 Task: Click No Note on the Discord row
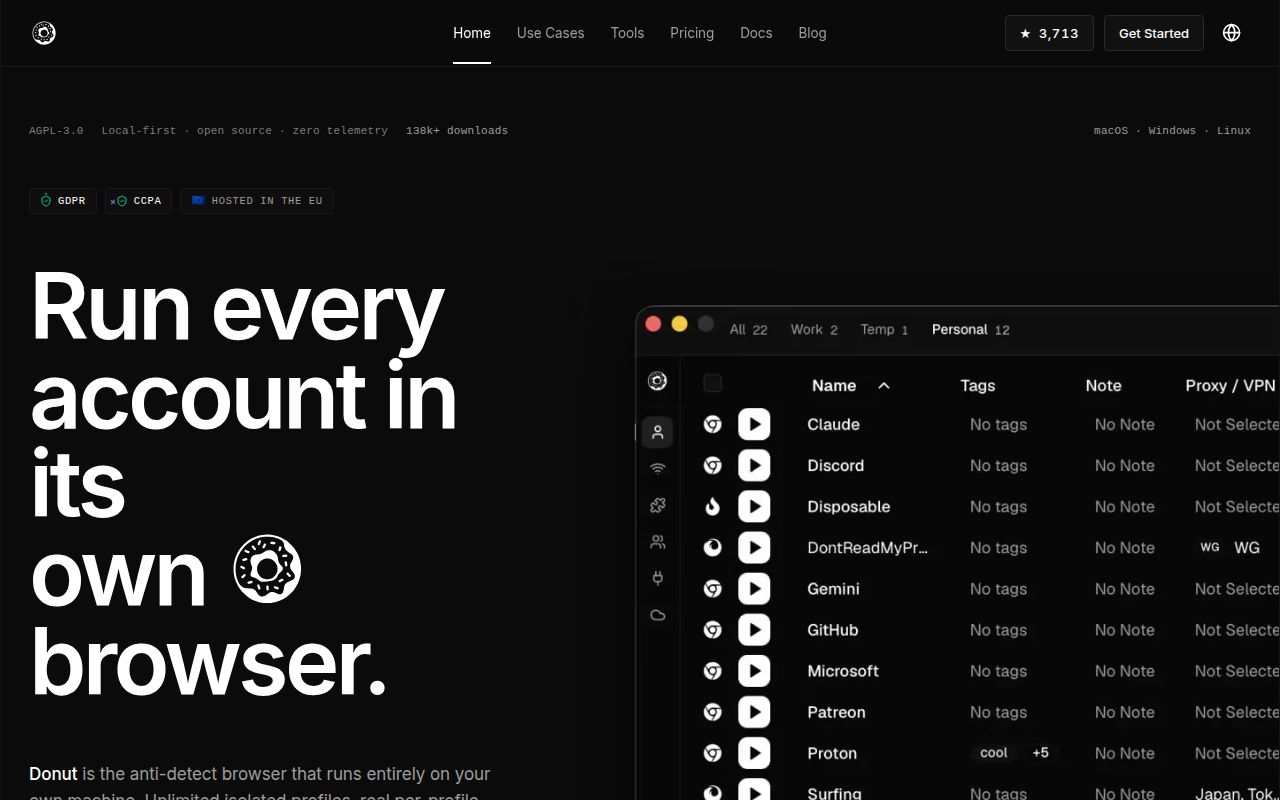pos(1124,465)
